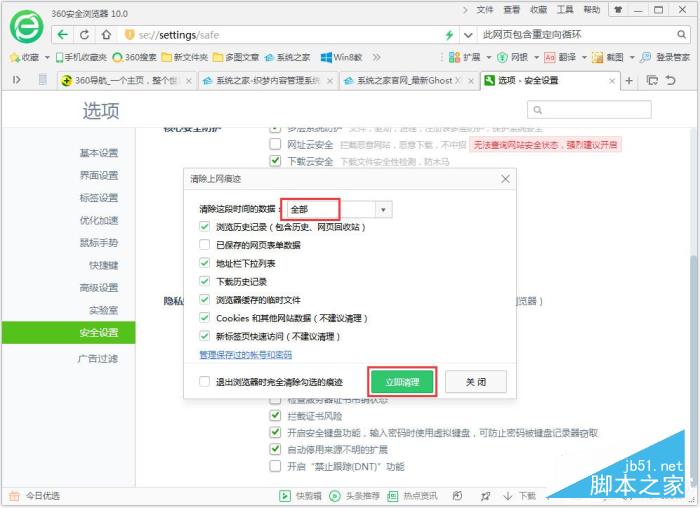Click the 立即清理 button
The height and width of the screenshot is (508, 700).
click(x=402, y=382)
